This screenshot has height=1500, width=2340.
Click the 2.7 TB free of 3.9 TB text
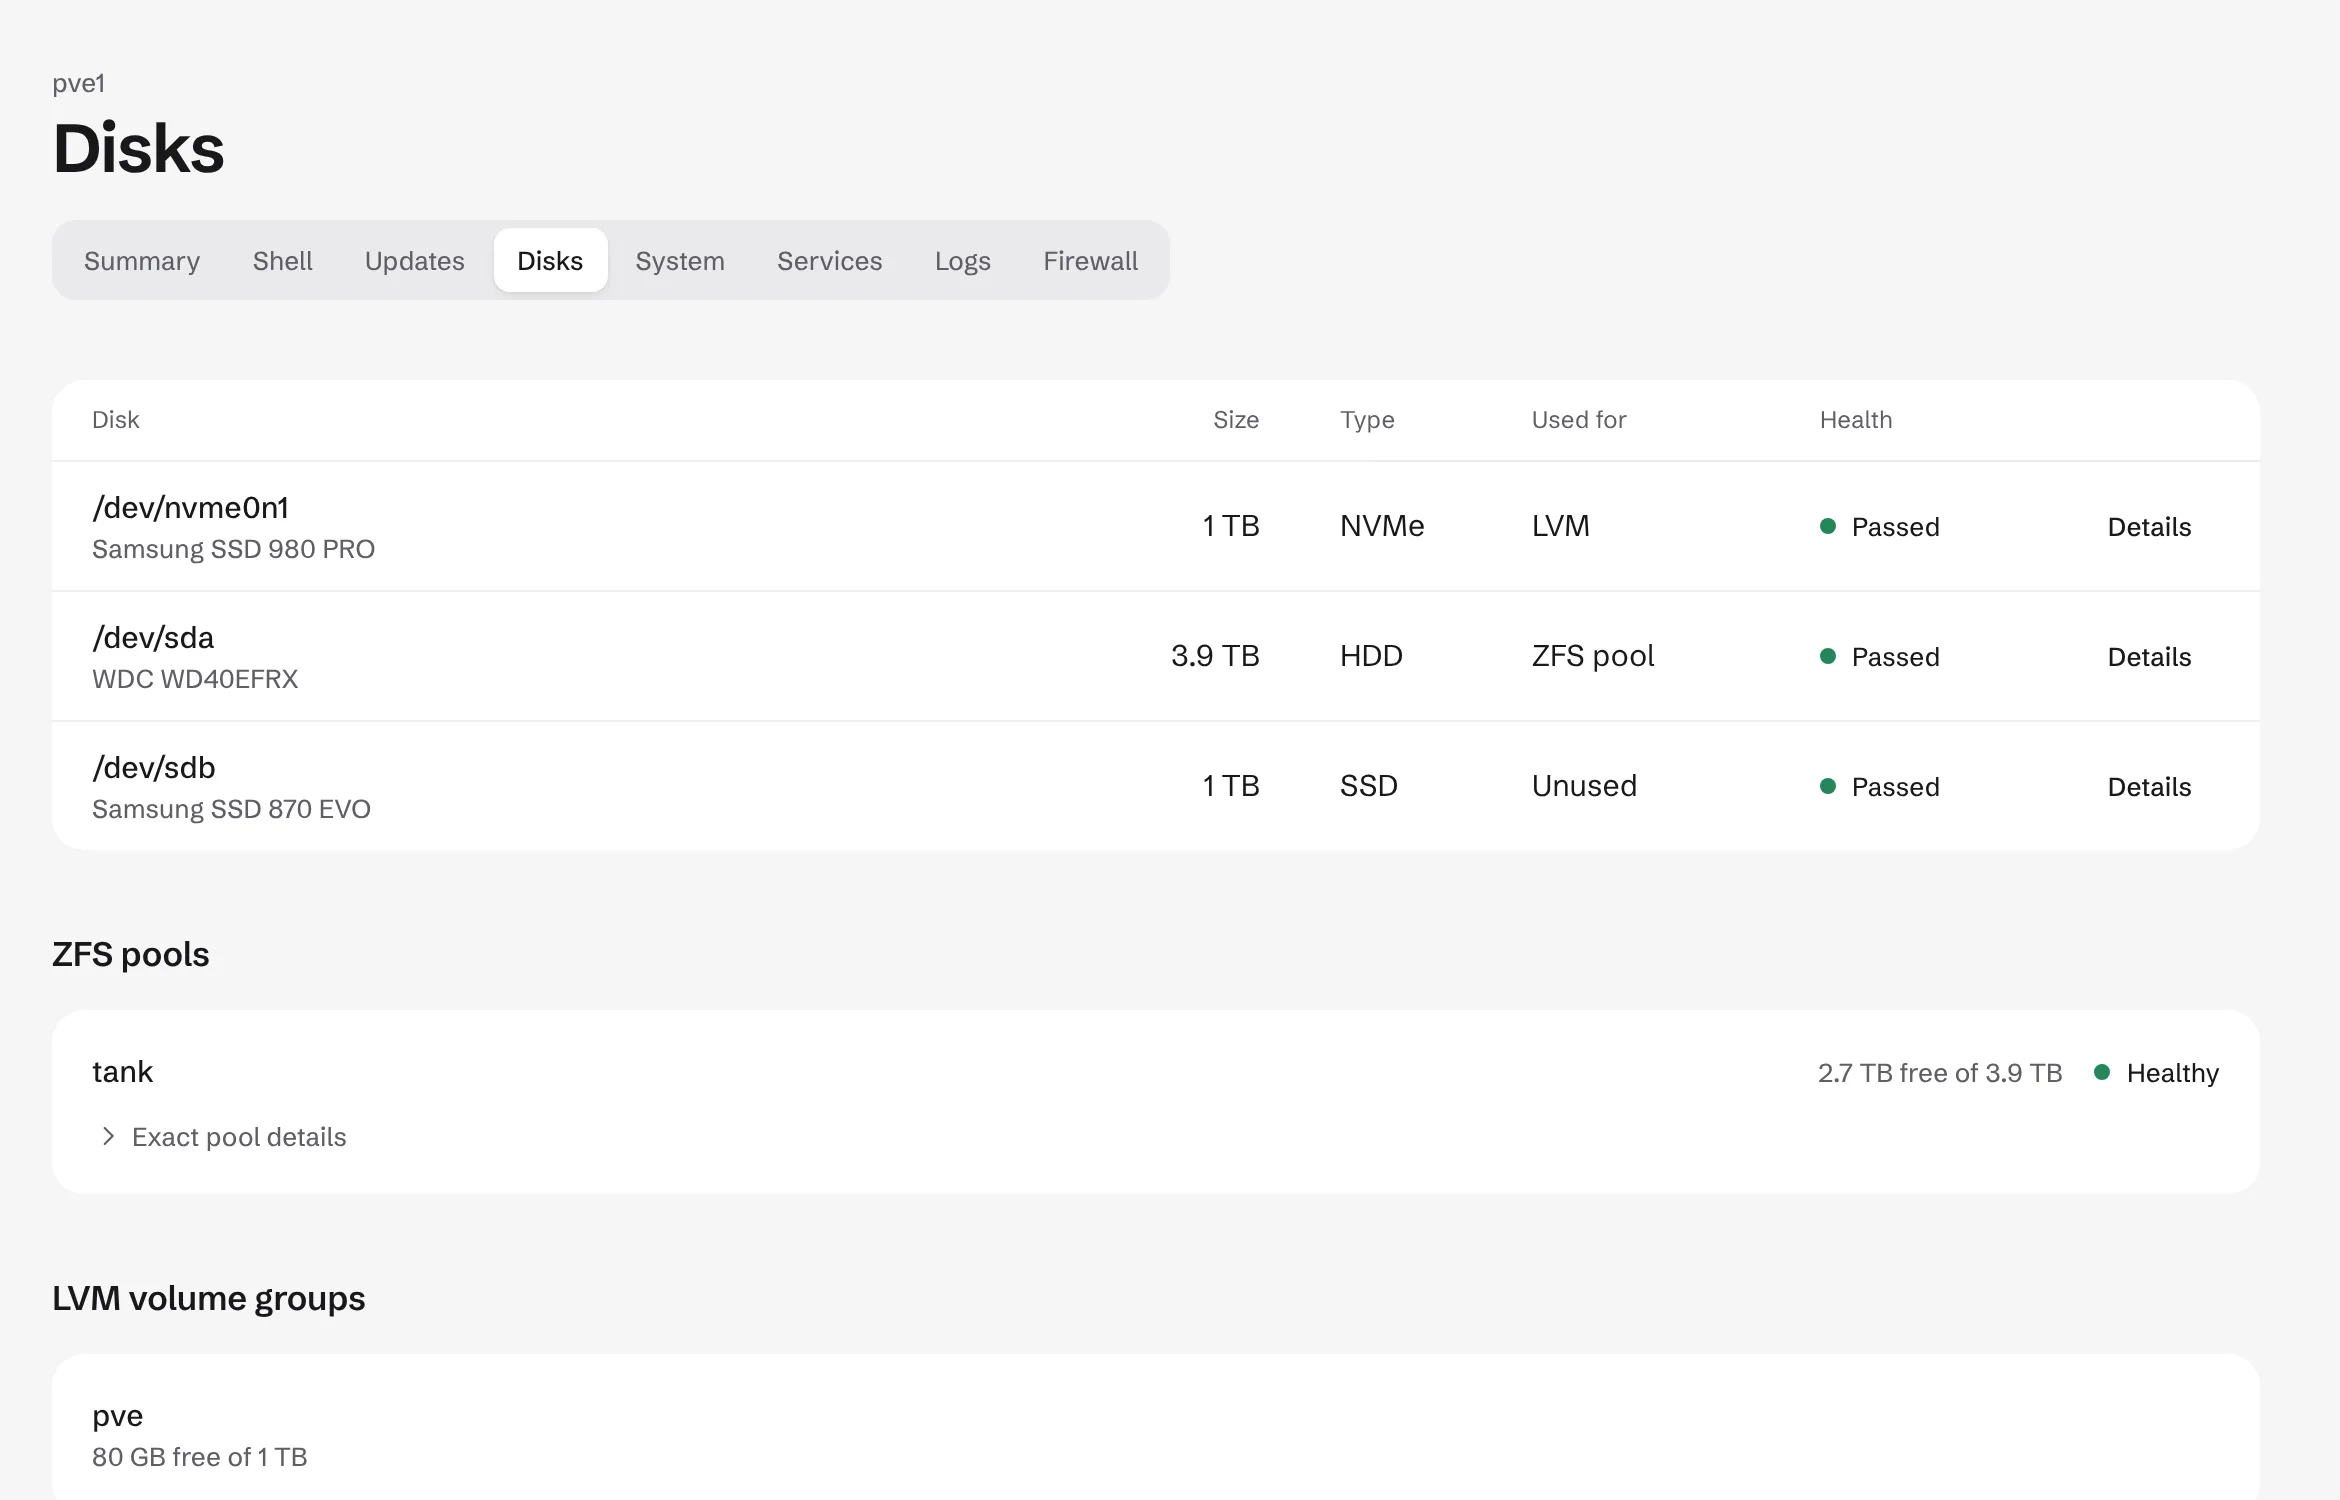(1940, 1073)
